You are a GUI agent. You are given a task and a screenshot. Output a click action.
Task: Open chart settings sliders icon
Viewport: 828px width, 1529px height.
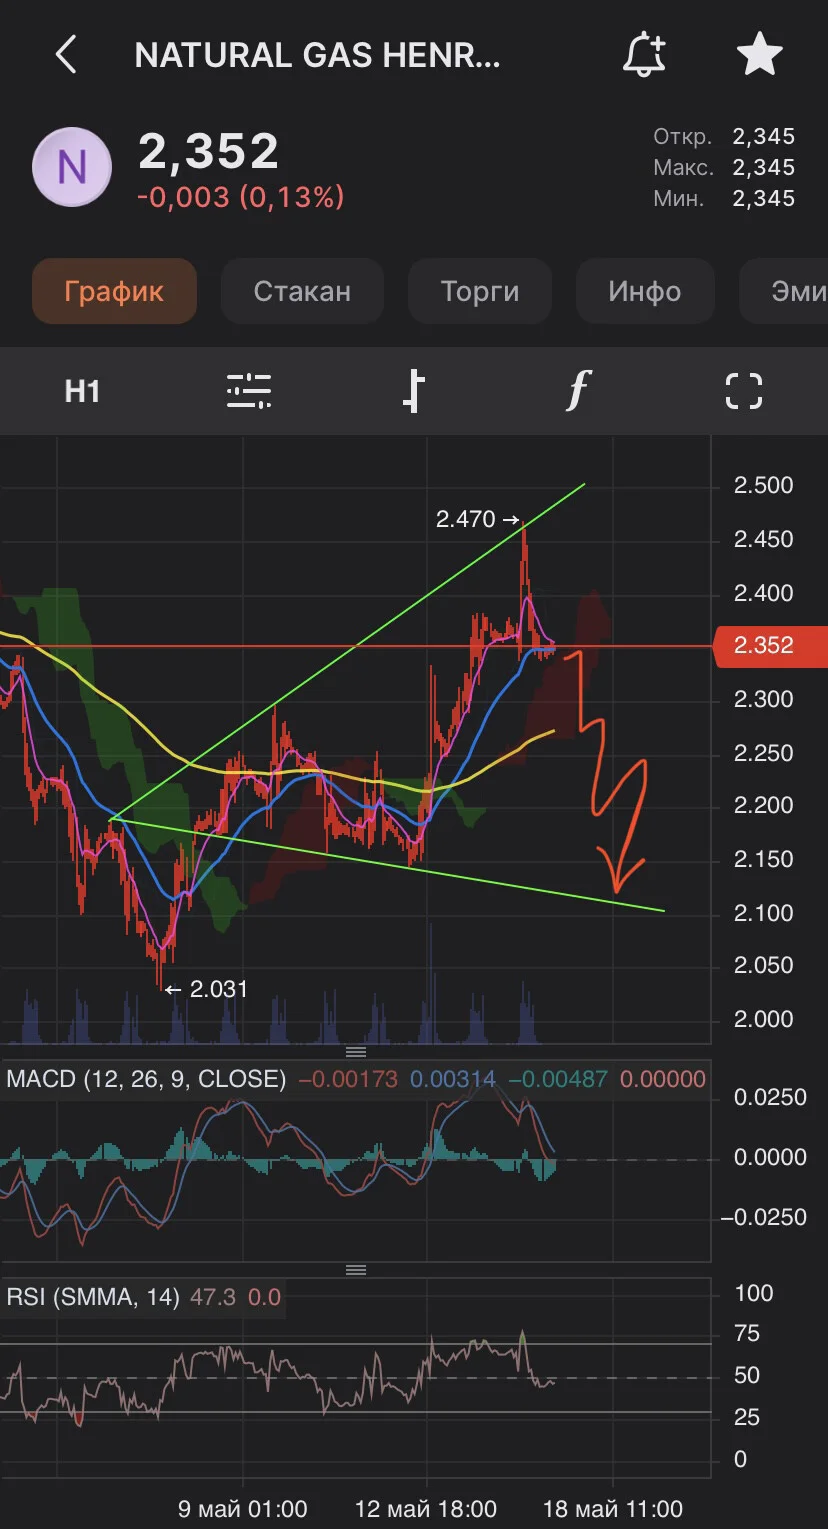point(249,391)
